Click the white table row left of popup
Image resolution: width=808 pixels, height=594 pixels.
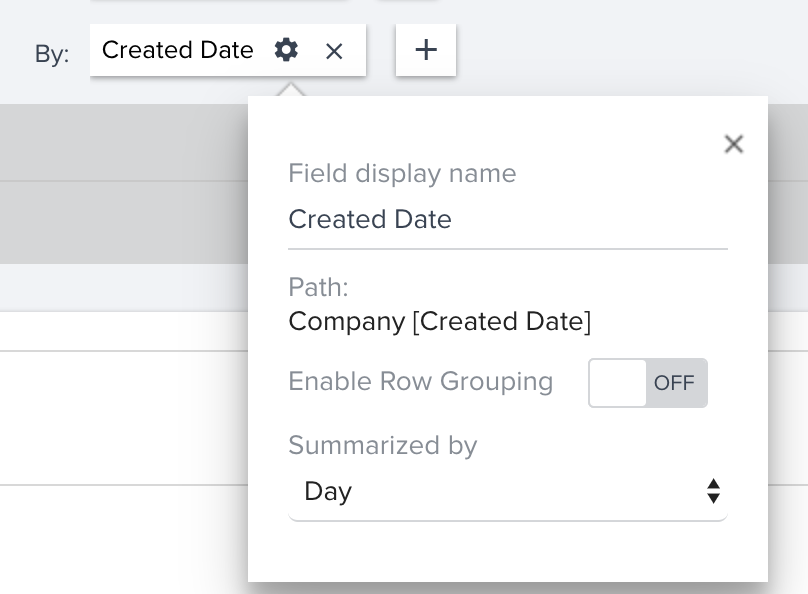[x=124, y=418]
